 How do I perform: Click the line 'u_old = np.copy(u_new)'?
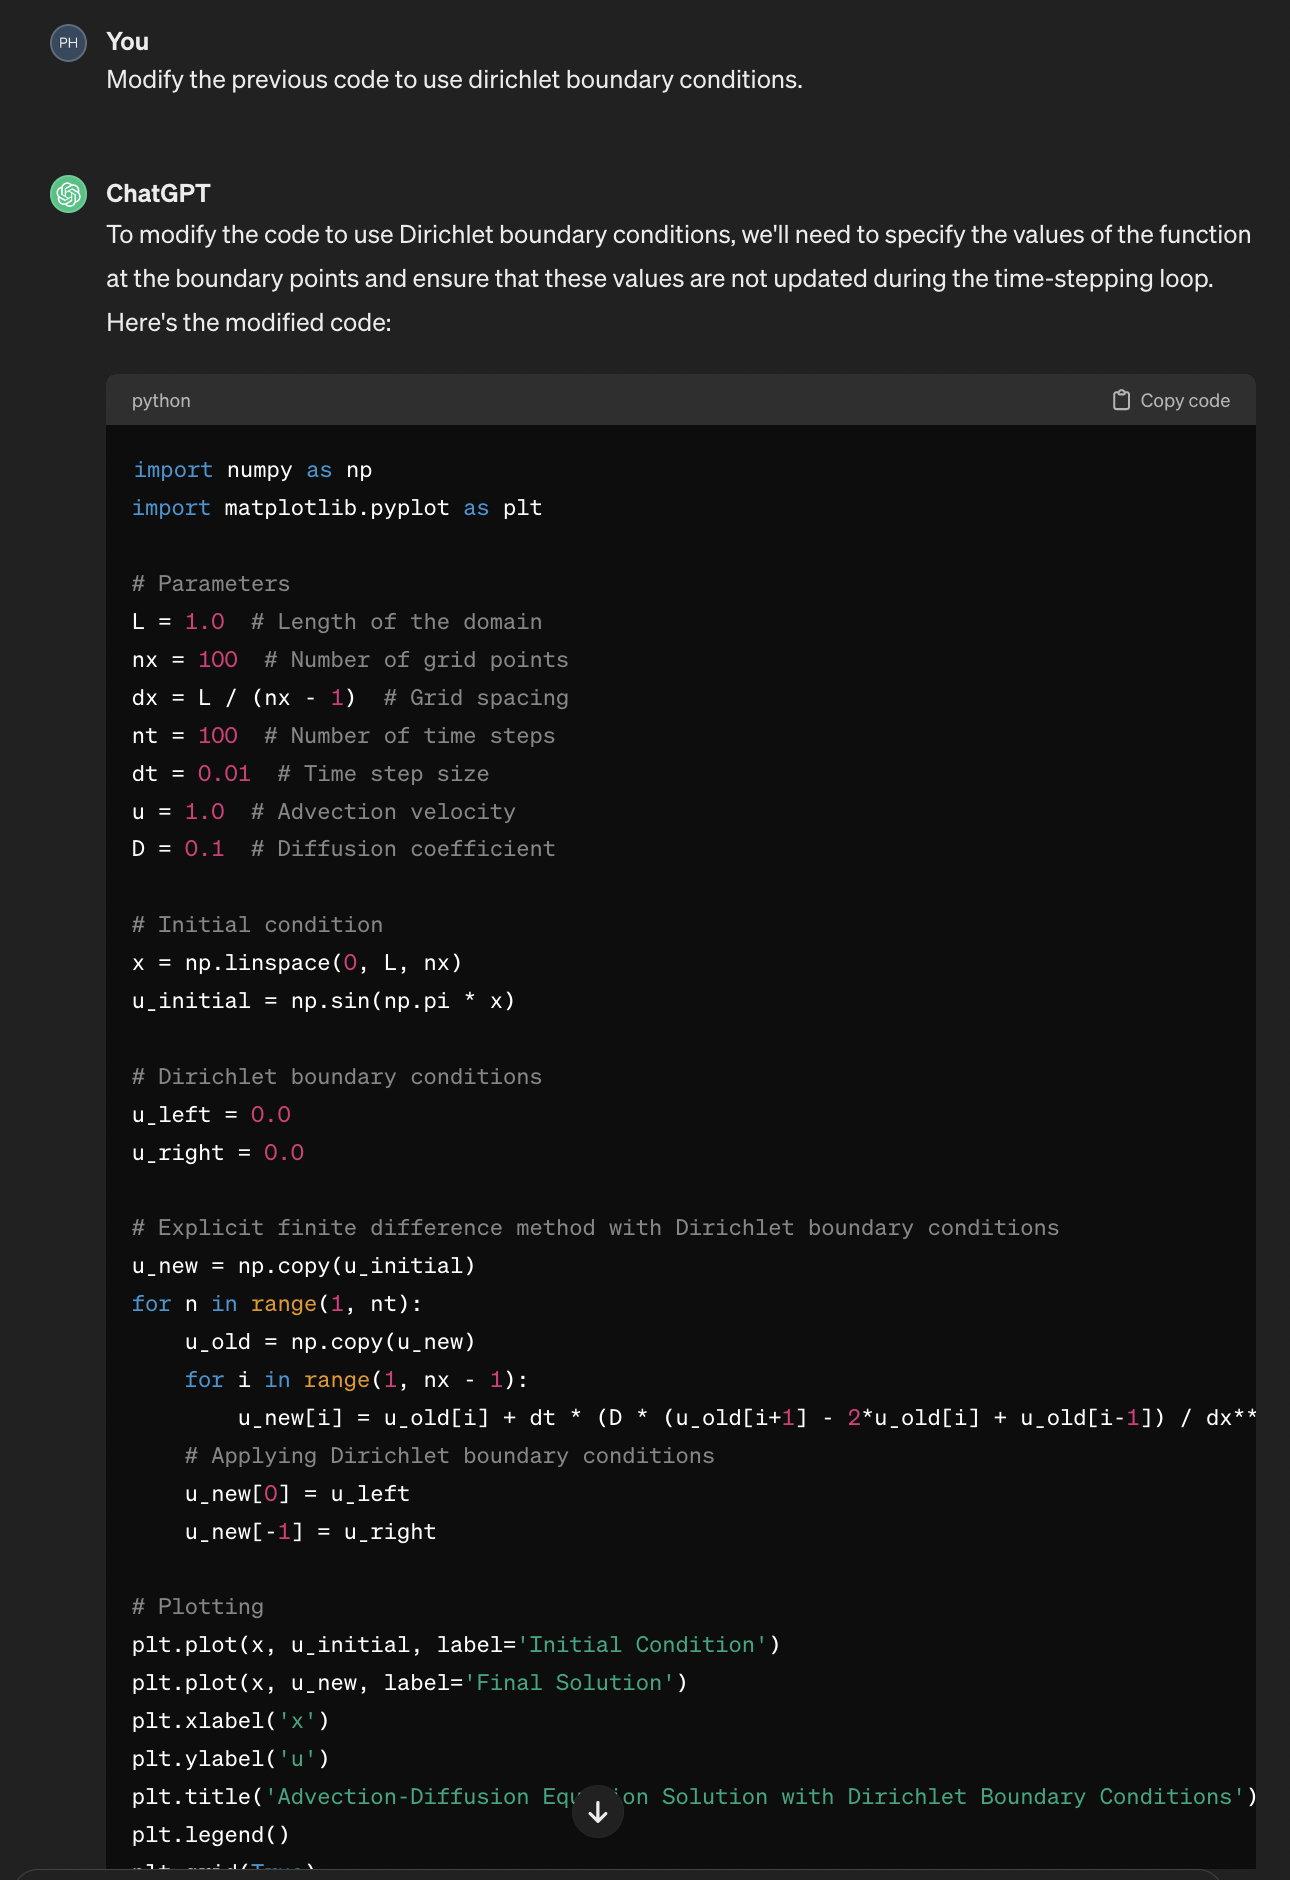click(330, 1342)
